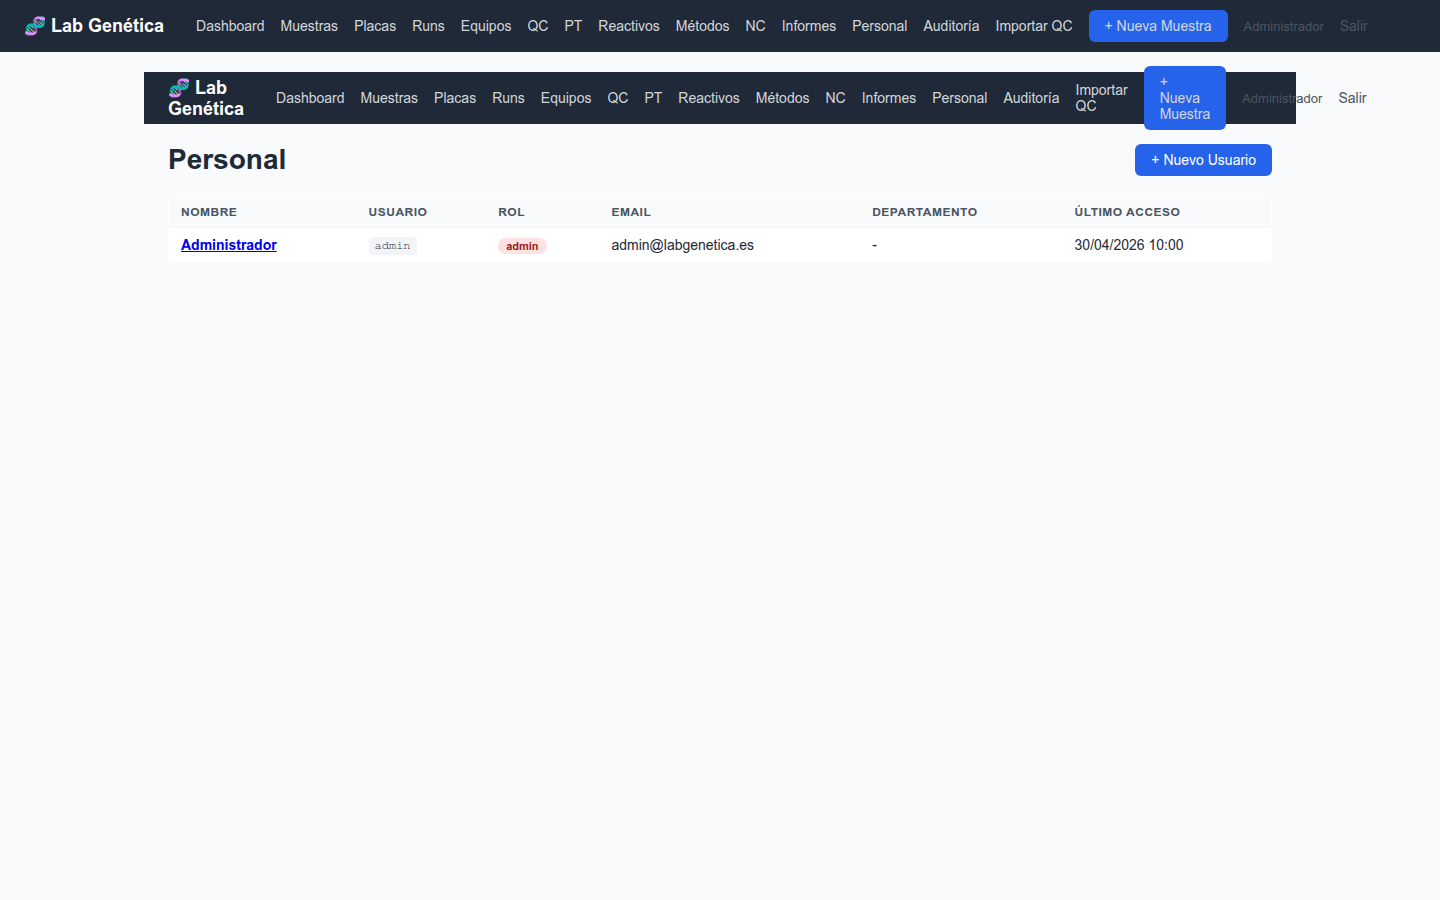This screenshot has height=900, width=1440.
Task: Click Salir in the second navigation bar
Action: [x=1352, y=98]
